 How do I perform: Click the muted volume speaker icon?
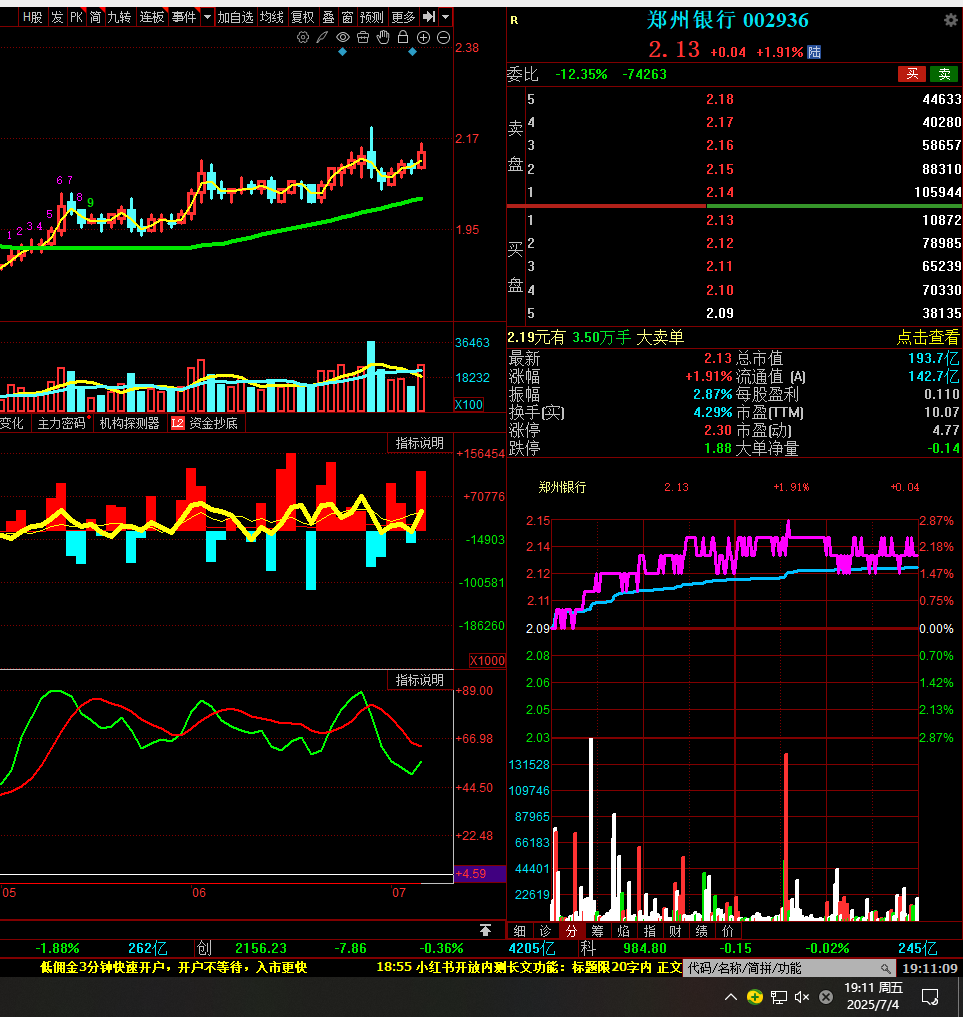coord(802,997)
